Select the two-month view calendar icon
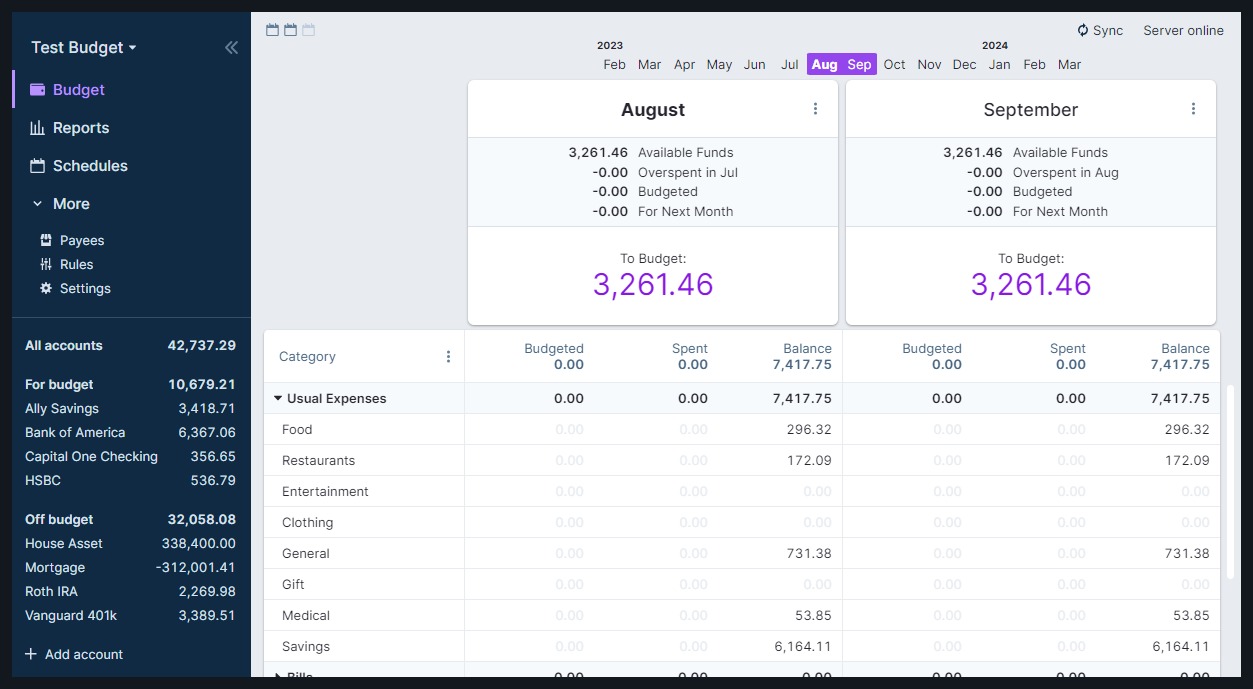 pyautogui.click(x=290, y=30)
